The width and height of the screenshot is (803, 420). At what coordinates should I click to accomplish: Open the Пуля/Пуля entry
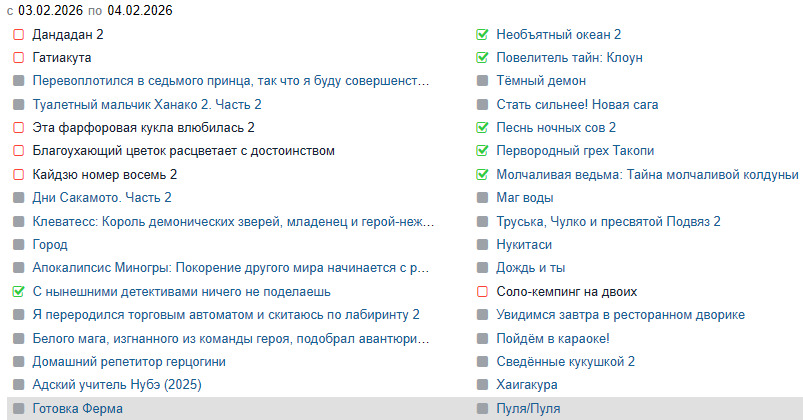[x=527, y=408]
